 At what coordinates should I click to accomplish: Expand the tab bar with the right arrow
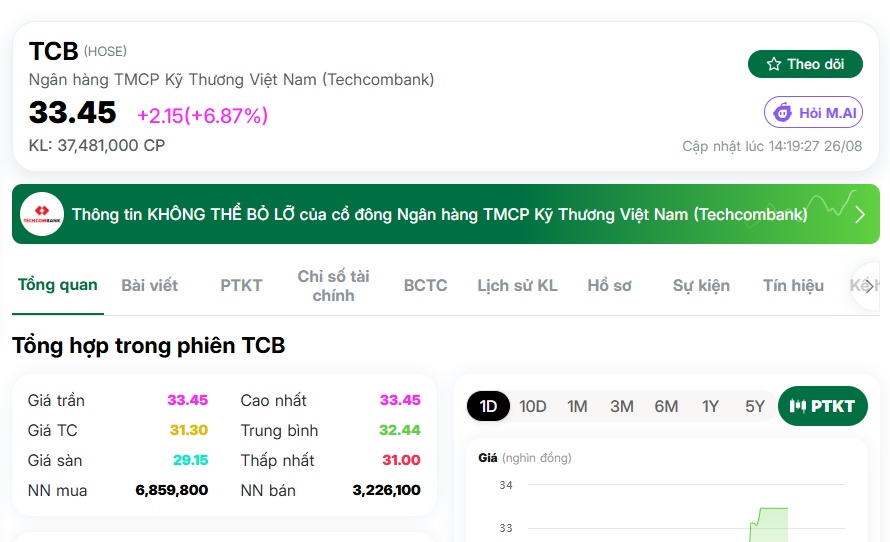pyautogui.click(x=868, y=286)
